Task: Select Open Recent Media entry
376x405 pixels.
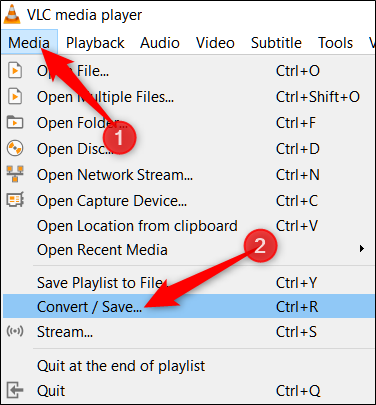Action: [x=188, y=250]
